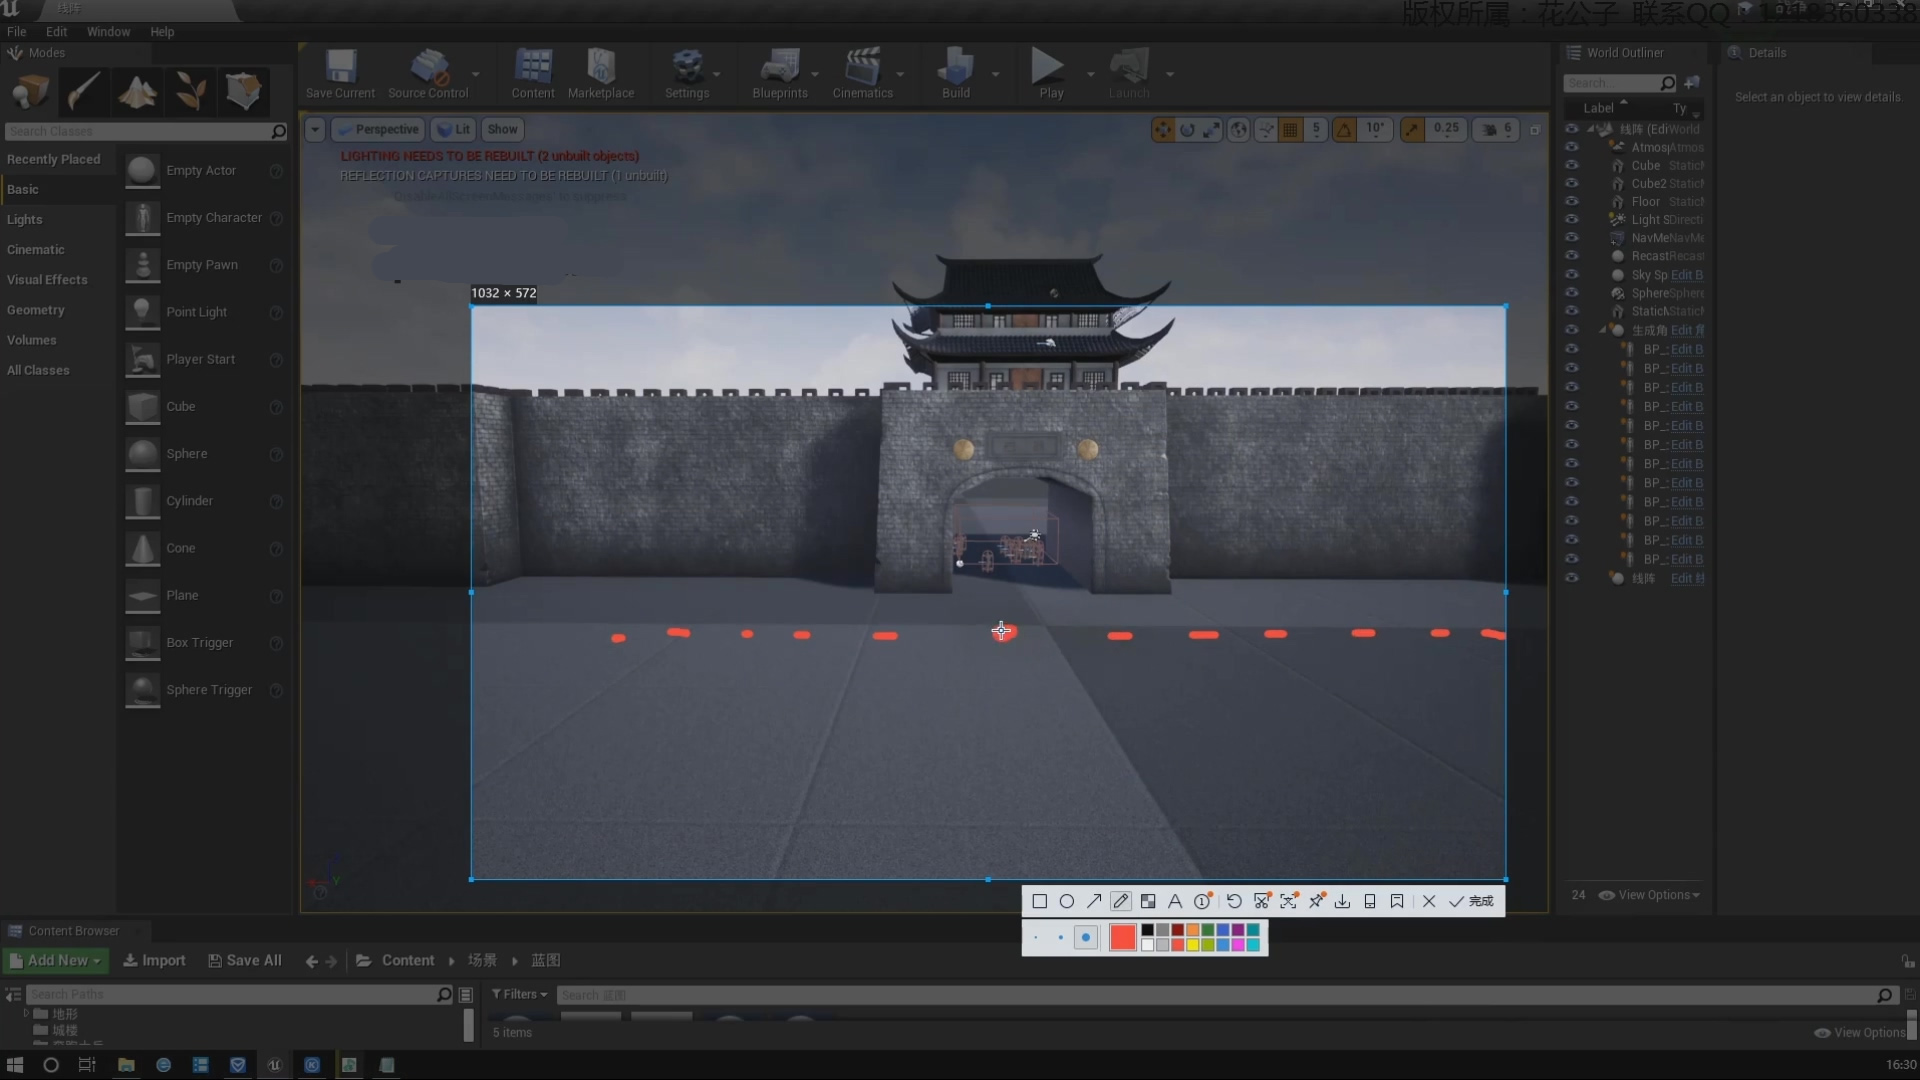Toggle grid snapping in viewport
Screen dimensions: 1920x1080
point(1290,130)
